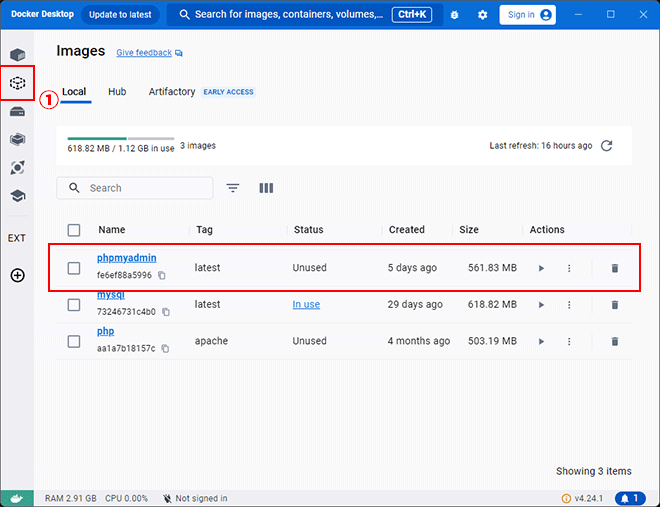Click the Showing 3 items text
The height and width of the screenshot is (507, 660).
click(x=593, y=471)
